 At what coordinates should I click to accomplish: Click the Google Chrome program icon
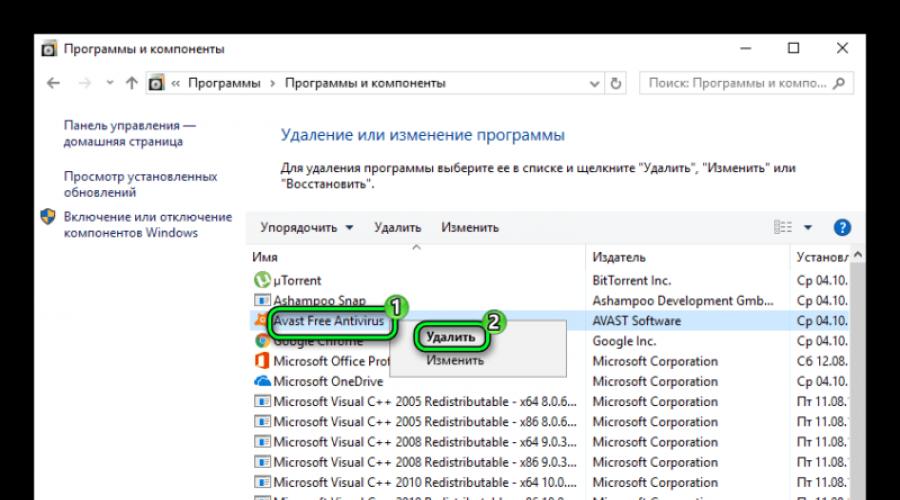(x=262, y=341)
